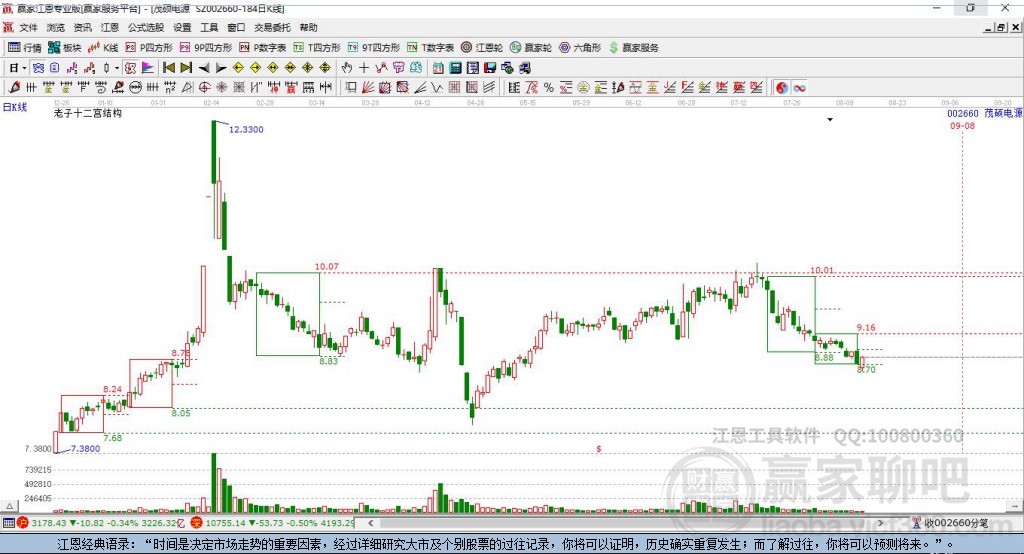Screen dimensions: 1024x554
Task: Click the 板块 toolbar button
Action: [x=65, y=48]
